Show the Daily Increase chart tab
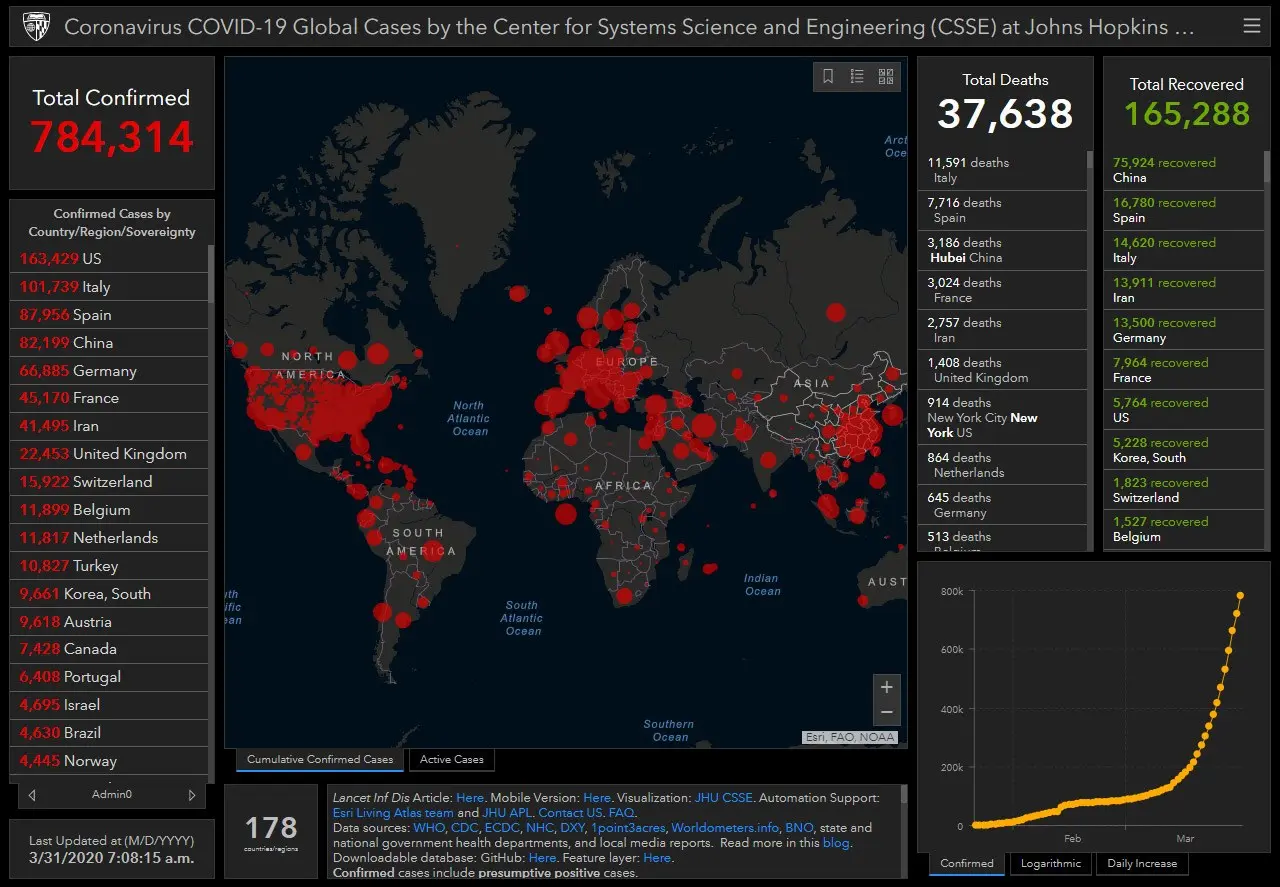Image resolution: width=1280 pixels, height=887 pixels. 1142,864
